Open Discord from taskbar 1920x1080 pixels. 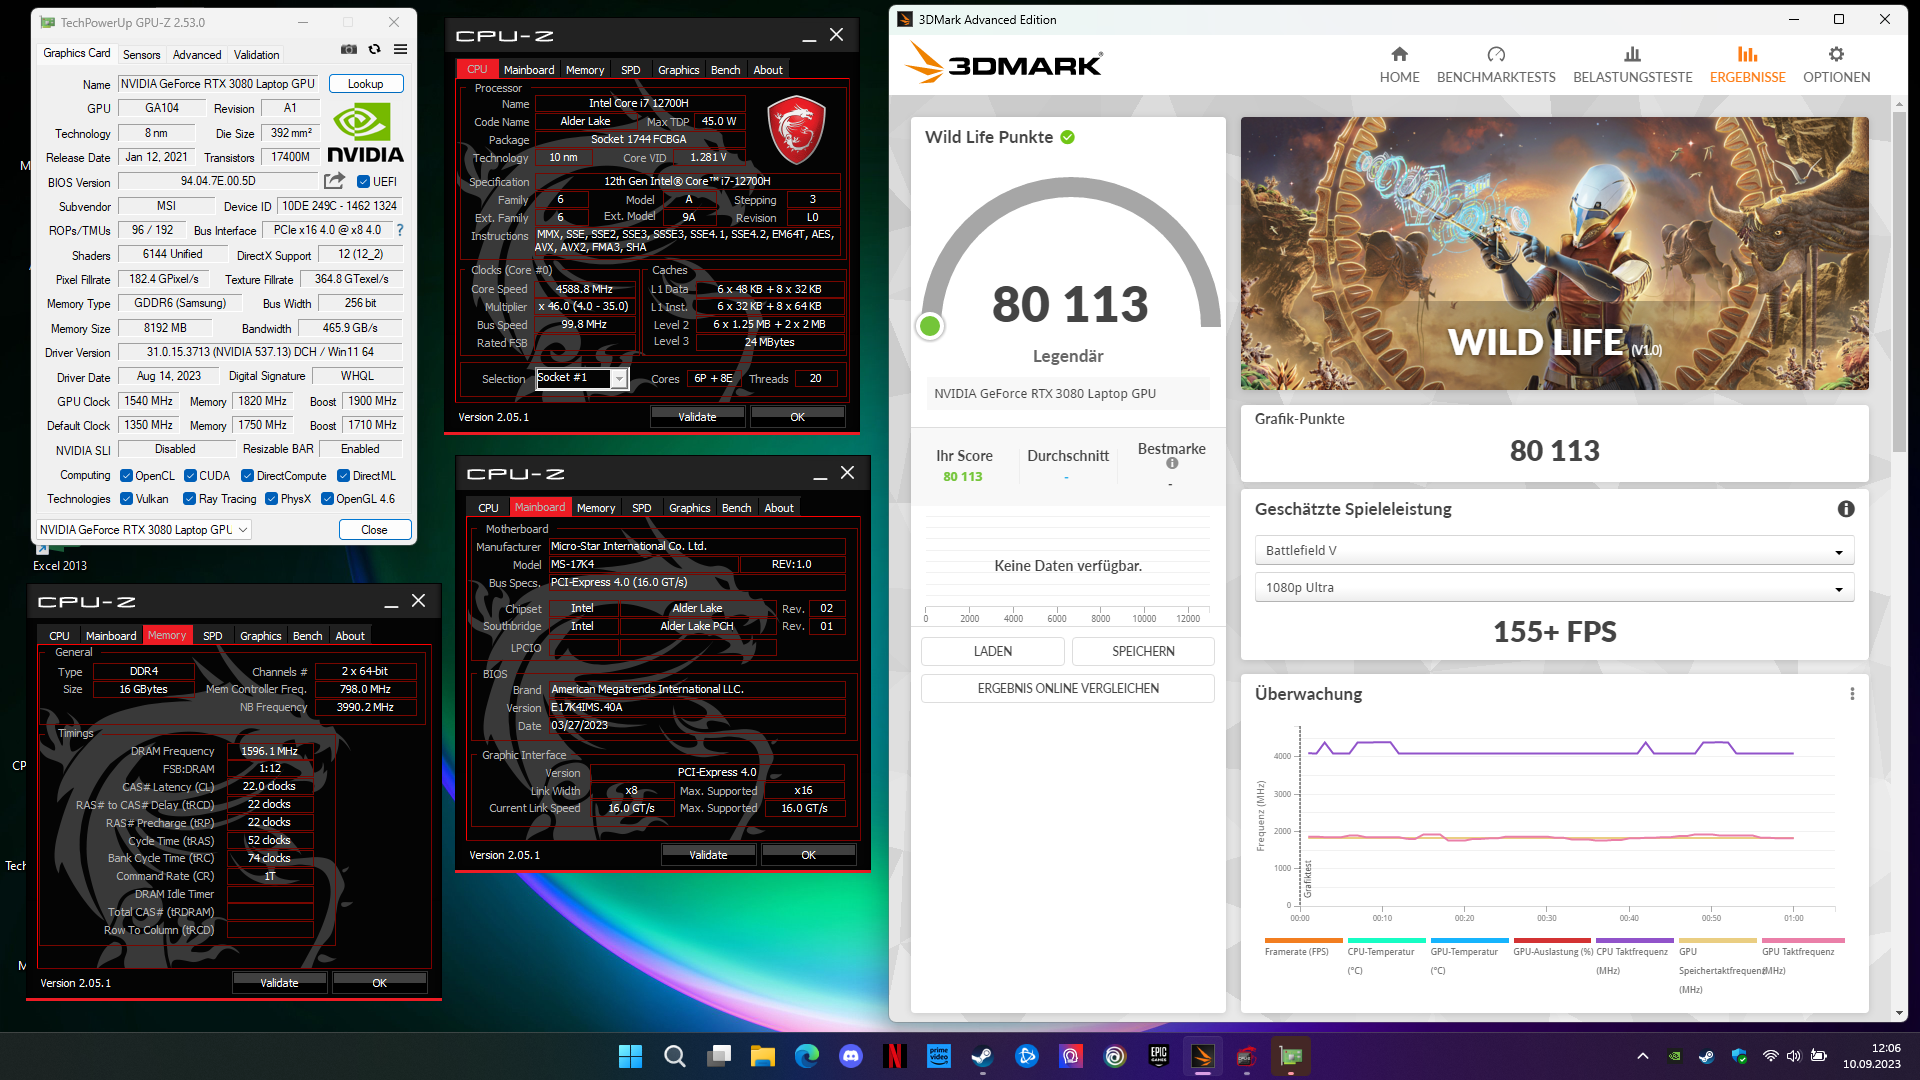851,1056
